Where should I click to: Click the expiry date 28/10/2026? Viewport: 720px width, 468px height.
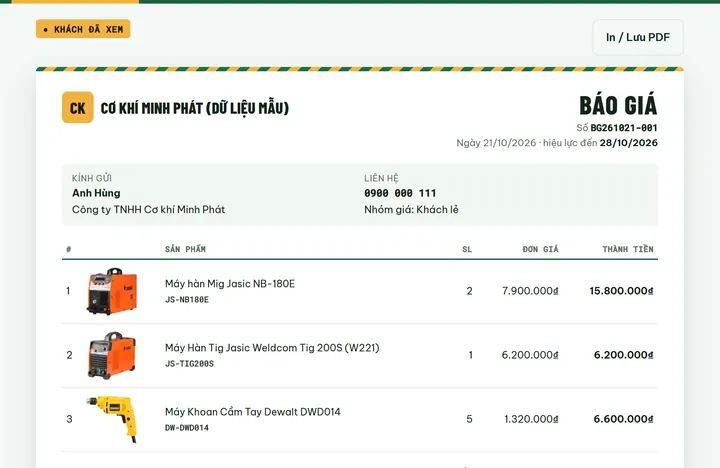pos(629,143)
